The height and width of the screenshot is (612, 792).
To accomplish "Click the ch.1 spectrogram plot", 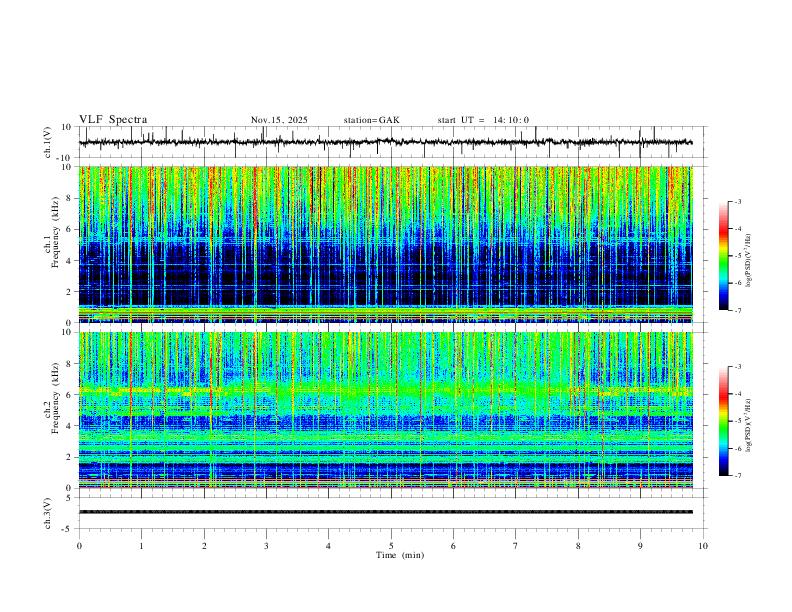I will [385, 244].
